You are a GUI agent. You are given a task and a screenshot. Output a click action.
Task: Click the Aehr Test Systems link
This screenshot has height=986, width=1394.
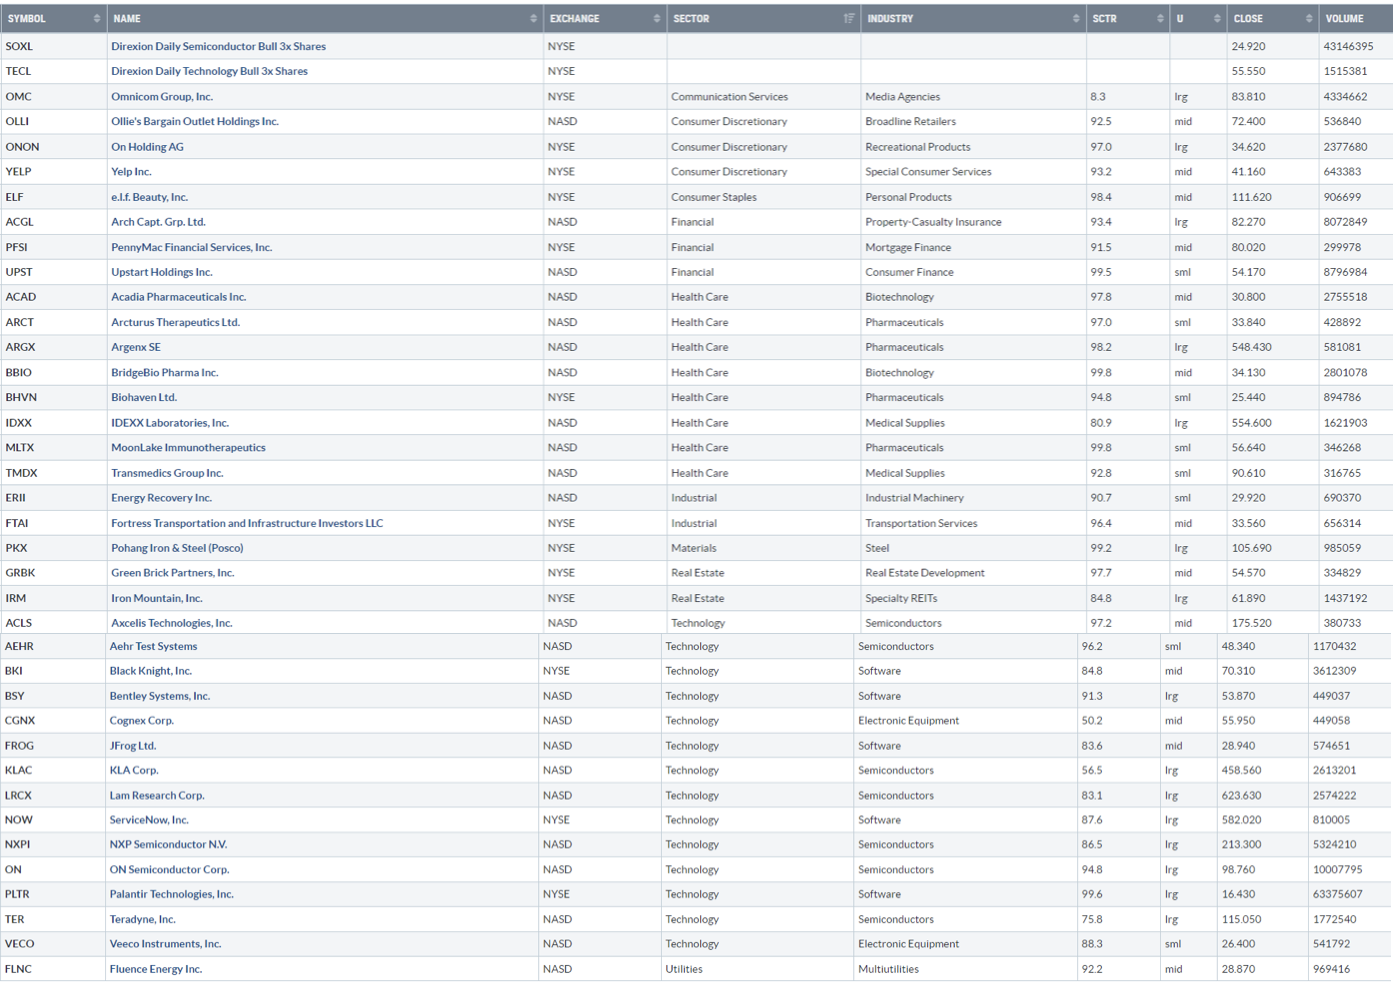(x=153, y=647)
